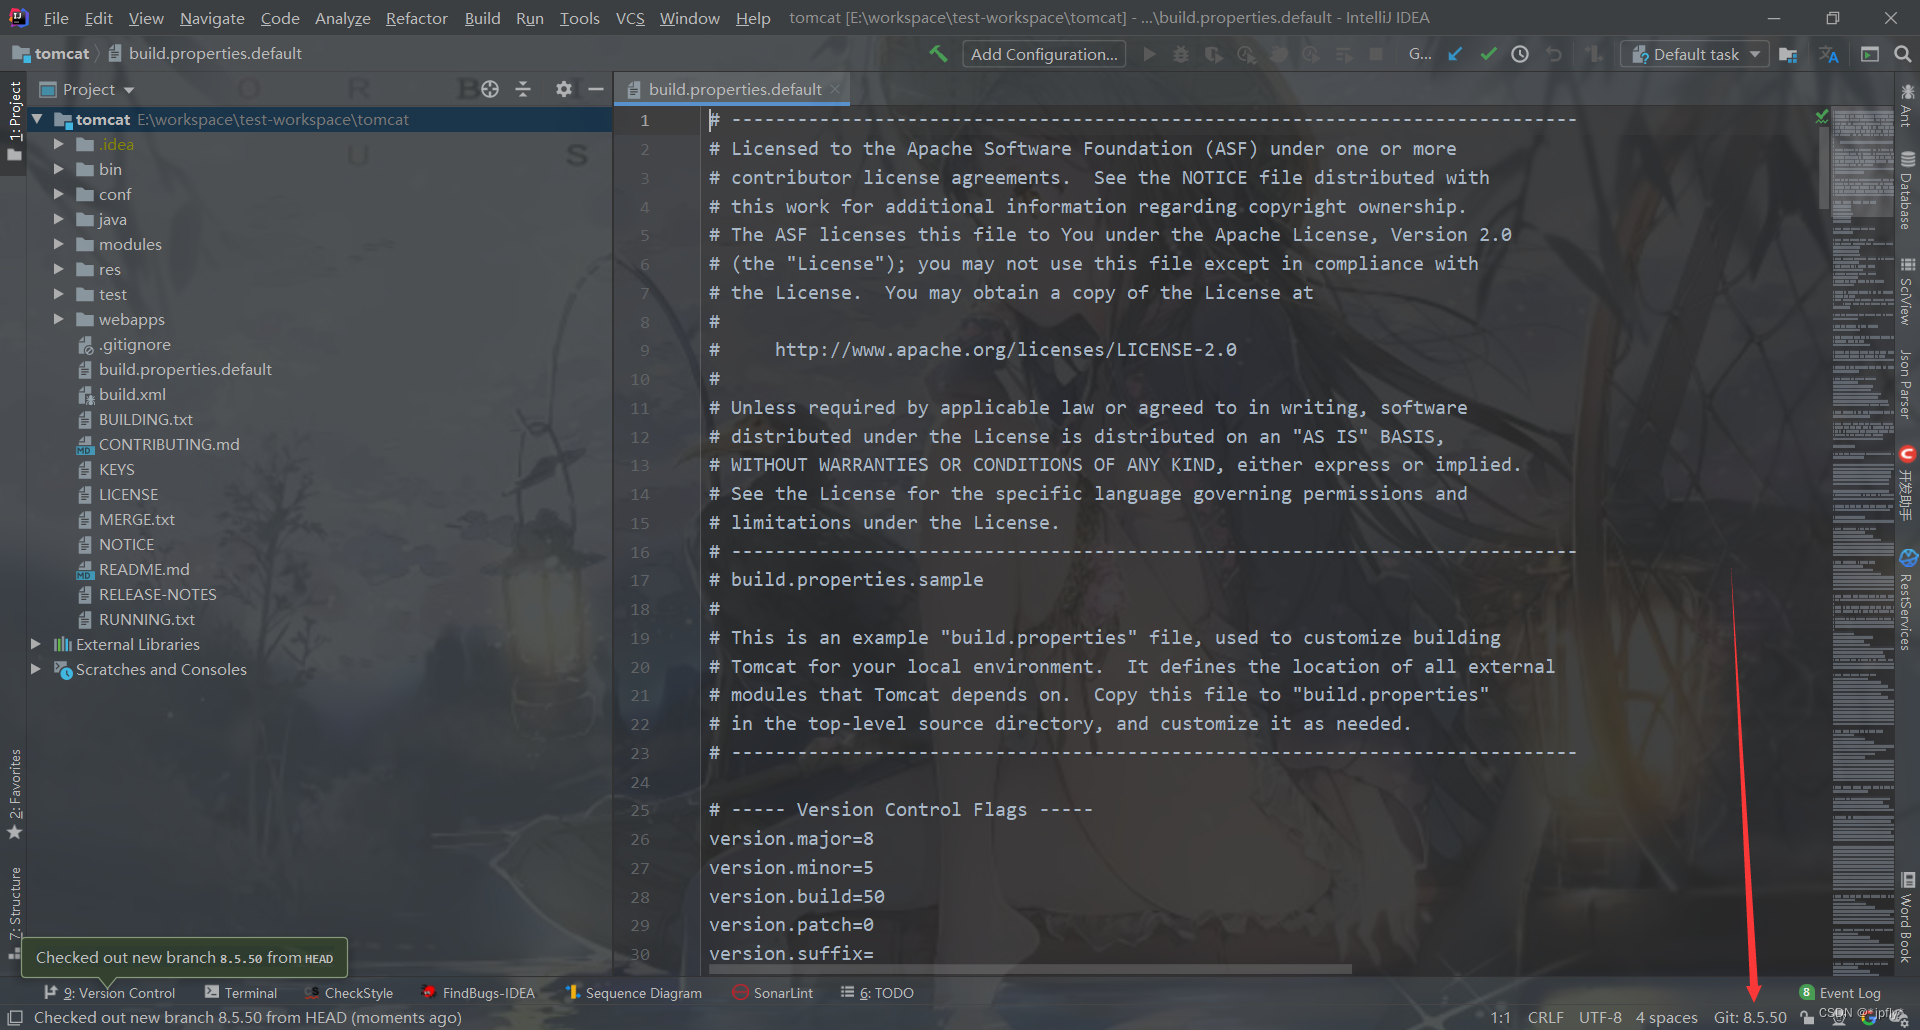
Task: Open CheckStyle tool window
Action: click(349, 993)
